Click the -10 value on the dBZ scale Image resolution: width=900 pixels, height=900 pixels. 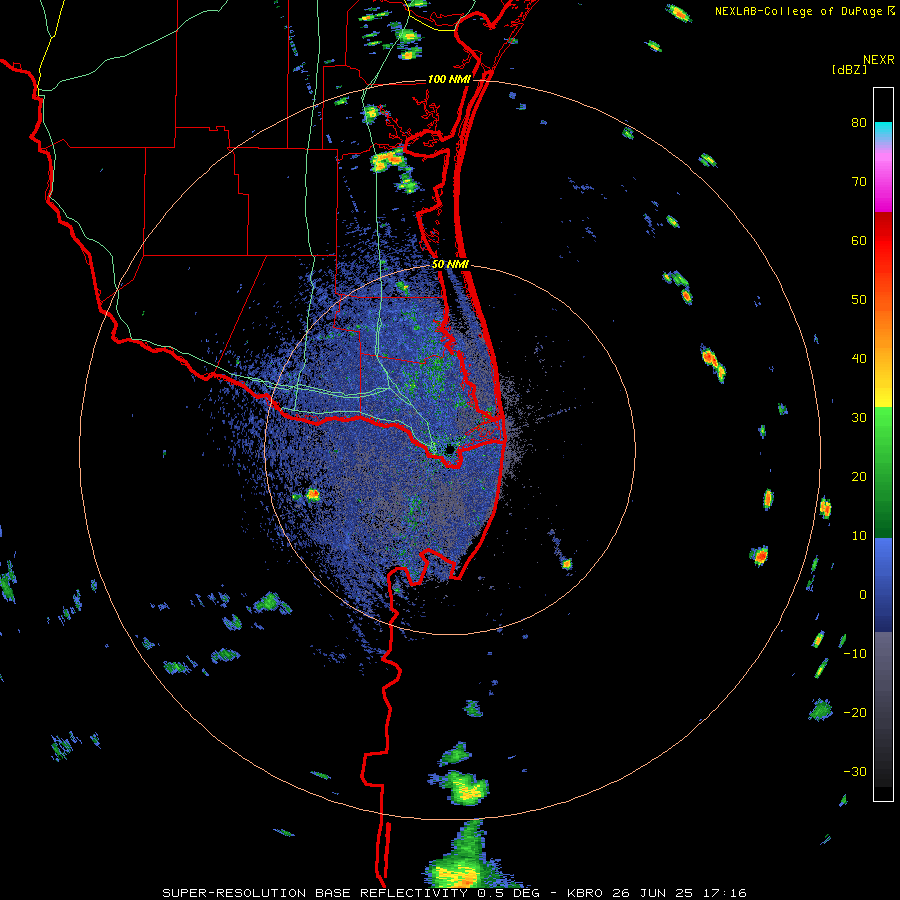pyautogui.click(x=855, y=653)
